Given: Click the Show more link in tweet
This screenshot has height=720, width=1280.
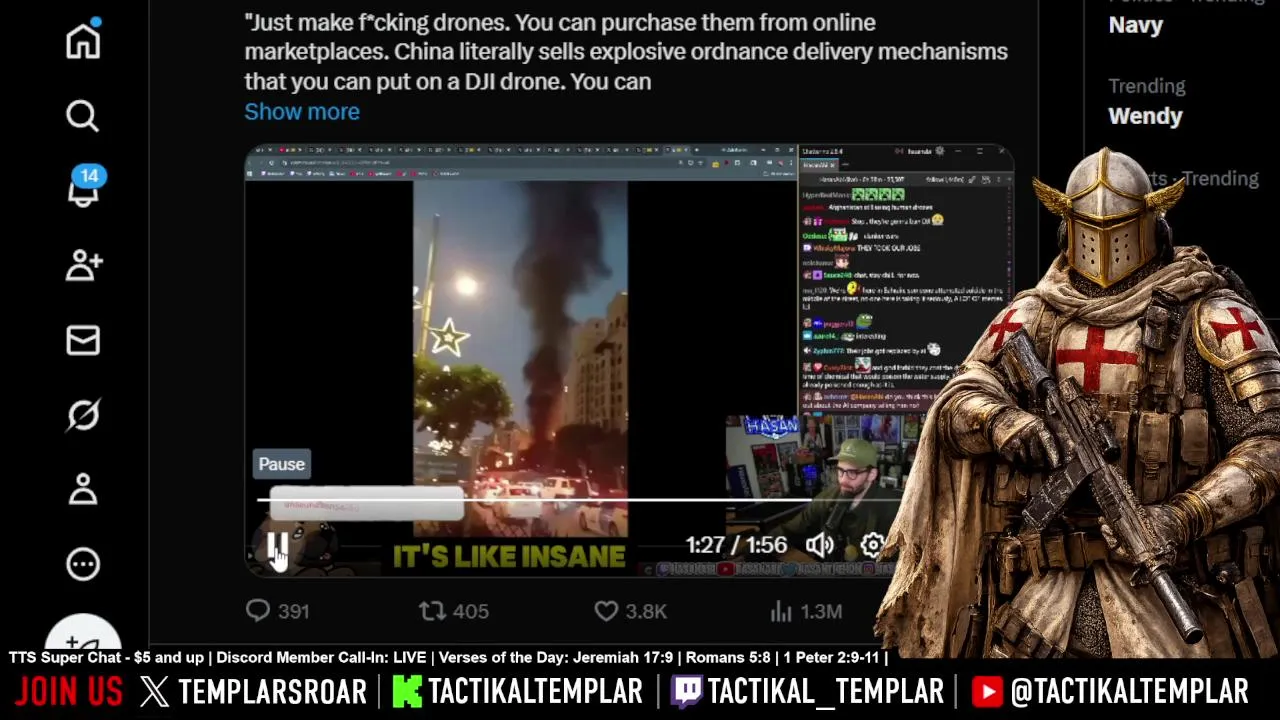Looking at the screenshot, I should pos(302,112).
